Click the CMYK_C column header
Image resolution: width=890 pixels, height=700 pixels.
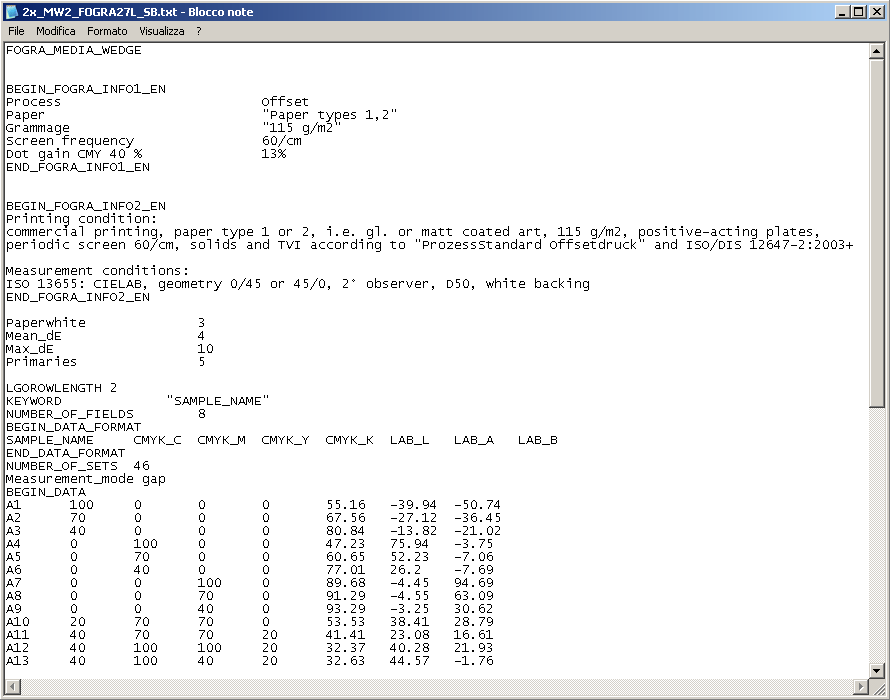point(157,440)
